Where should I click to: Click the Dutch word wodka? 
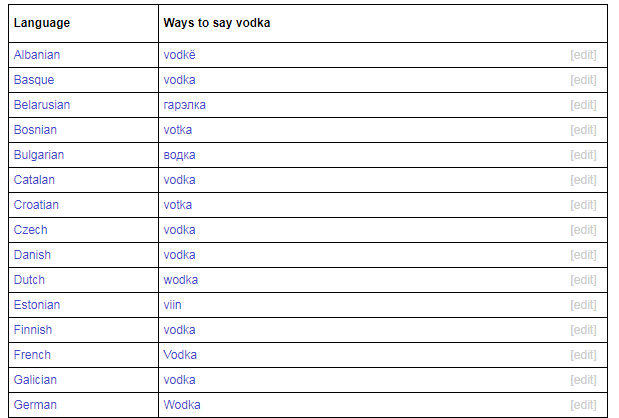(x=181, y=280)
